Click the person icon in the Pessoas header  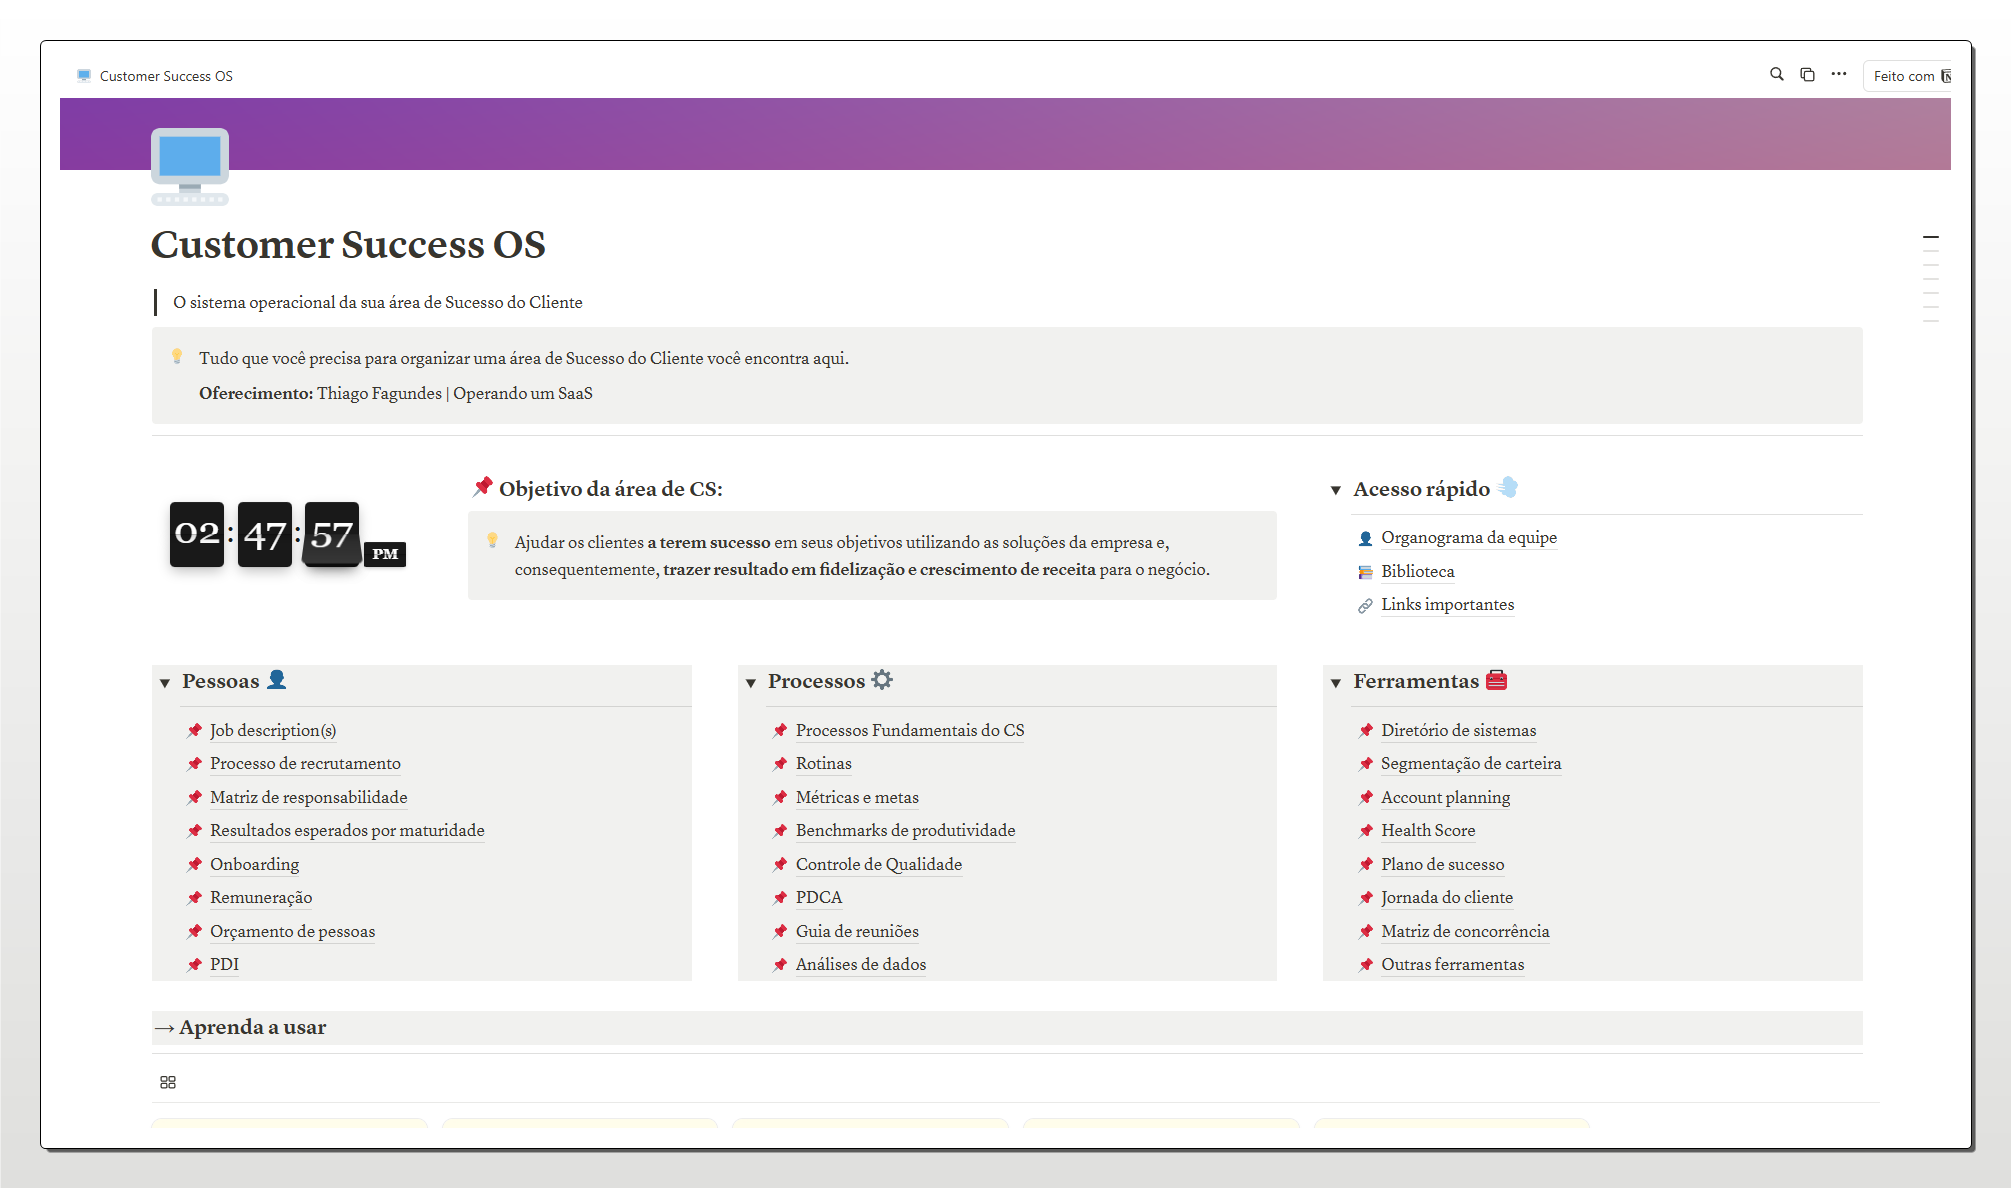pyautogui.click(x=278, y=680)
